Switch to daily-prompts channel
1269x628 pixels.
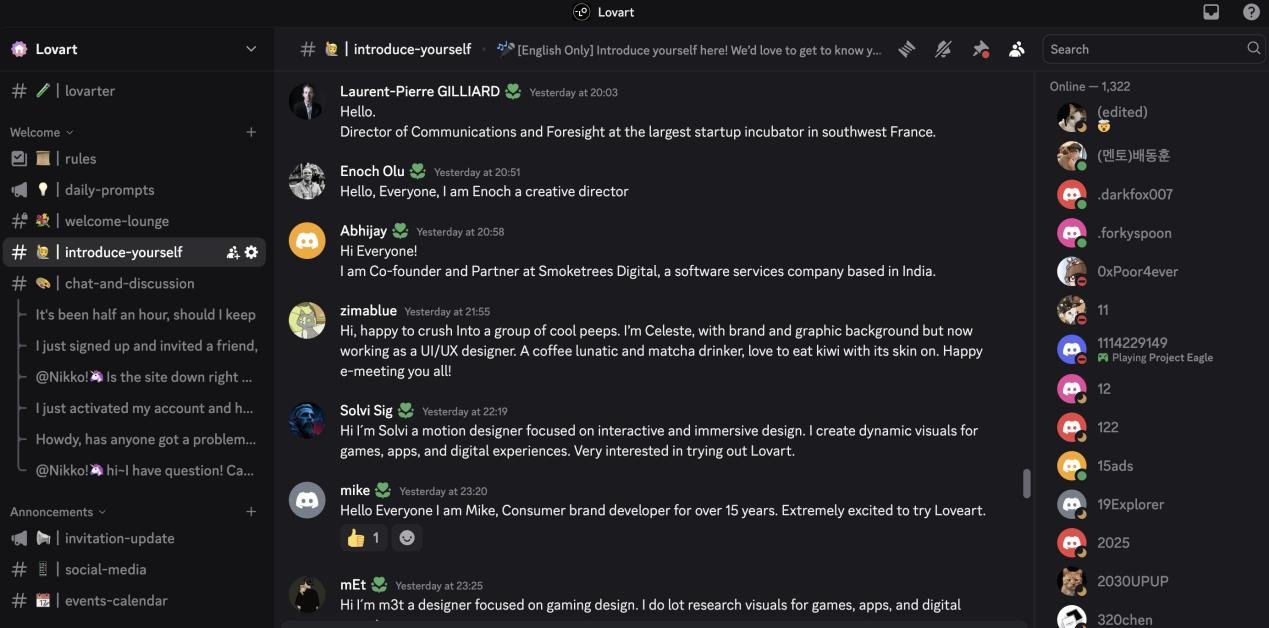109,190
